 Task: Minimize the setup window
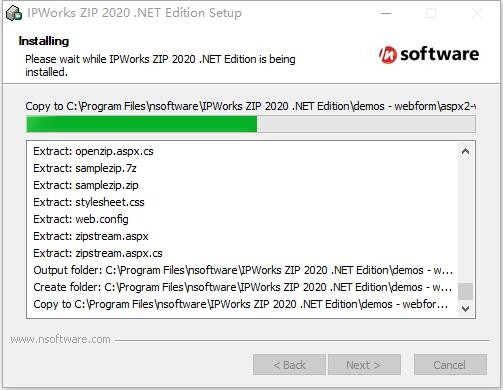point(386,13)
